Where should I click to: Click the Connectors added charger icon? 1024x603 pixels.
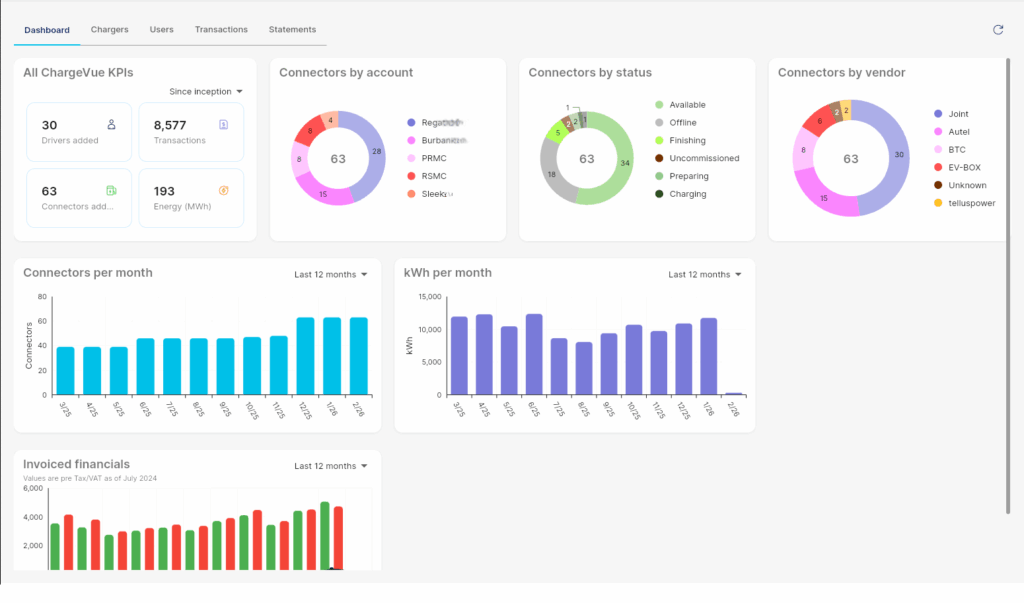point(112,190)
